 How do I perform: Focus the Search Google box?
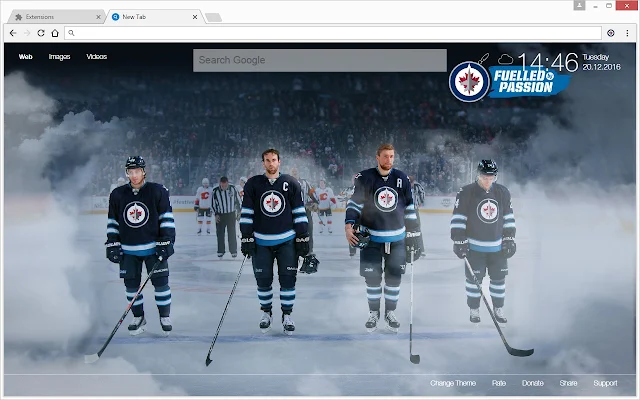[320, 60]
